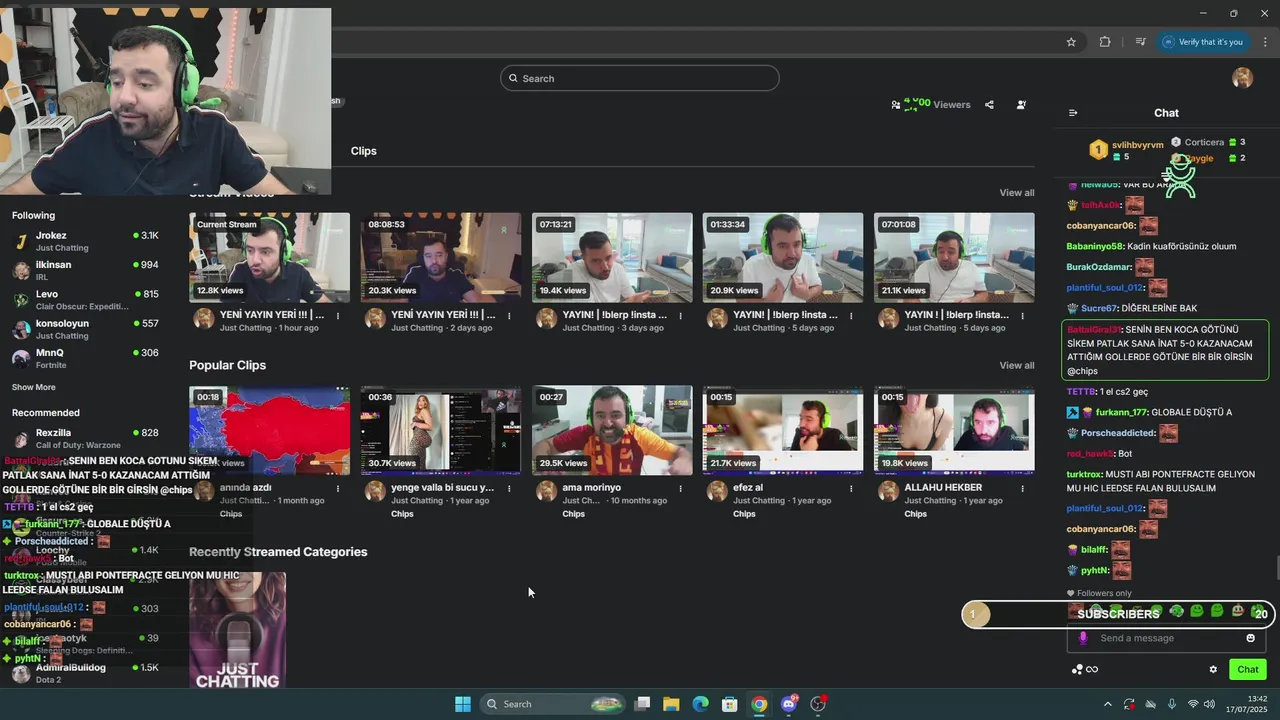Open the MnnQ channel in Following
This screenshot has width=1280, height=720.
(85, 358)
